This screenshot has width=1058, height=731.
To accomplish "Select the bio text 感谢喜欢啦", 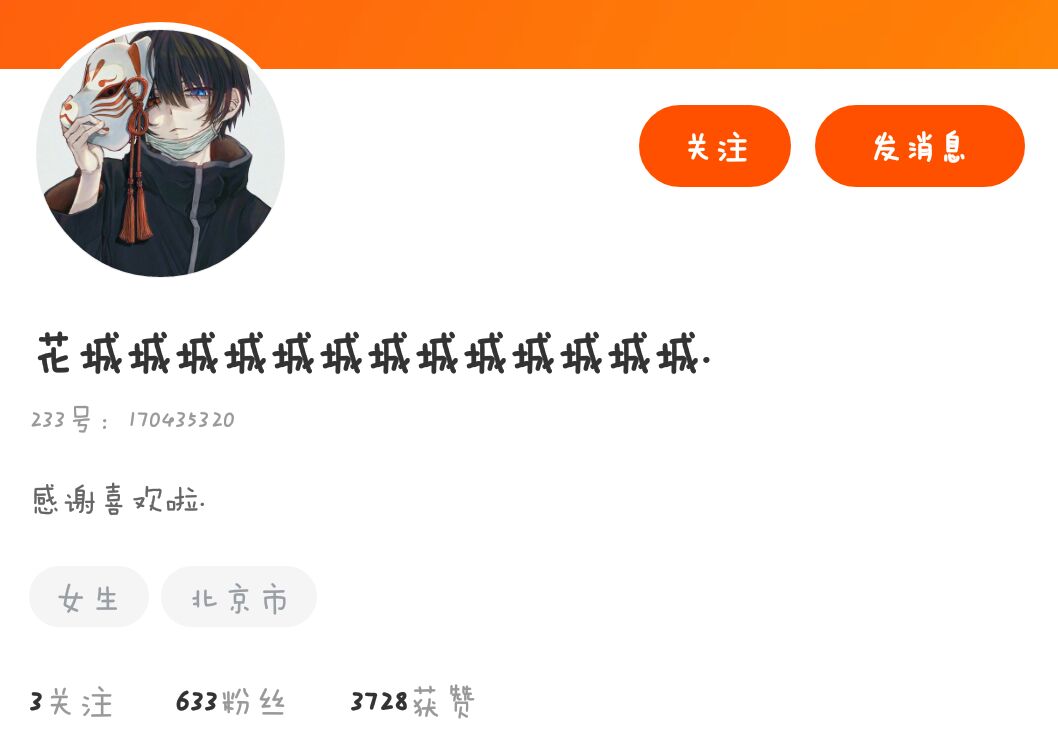I will coord(119,500).
